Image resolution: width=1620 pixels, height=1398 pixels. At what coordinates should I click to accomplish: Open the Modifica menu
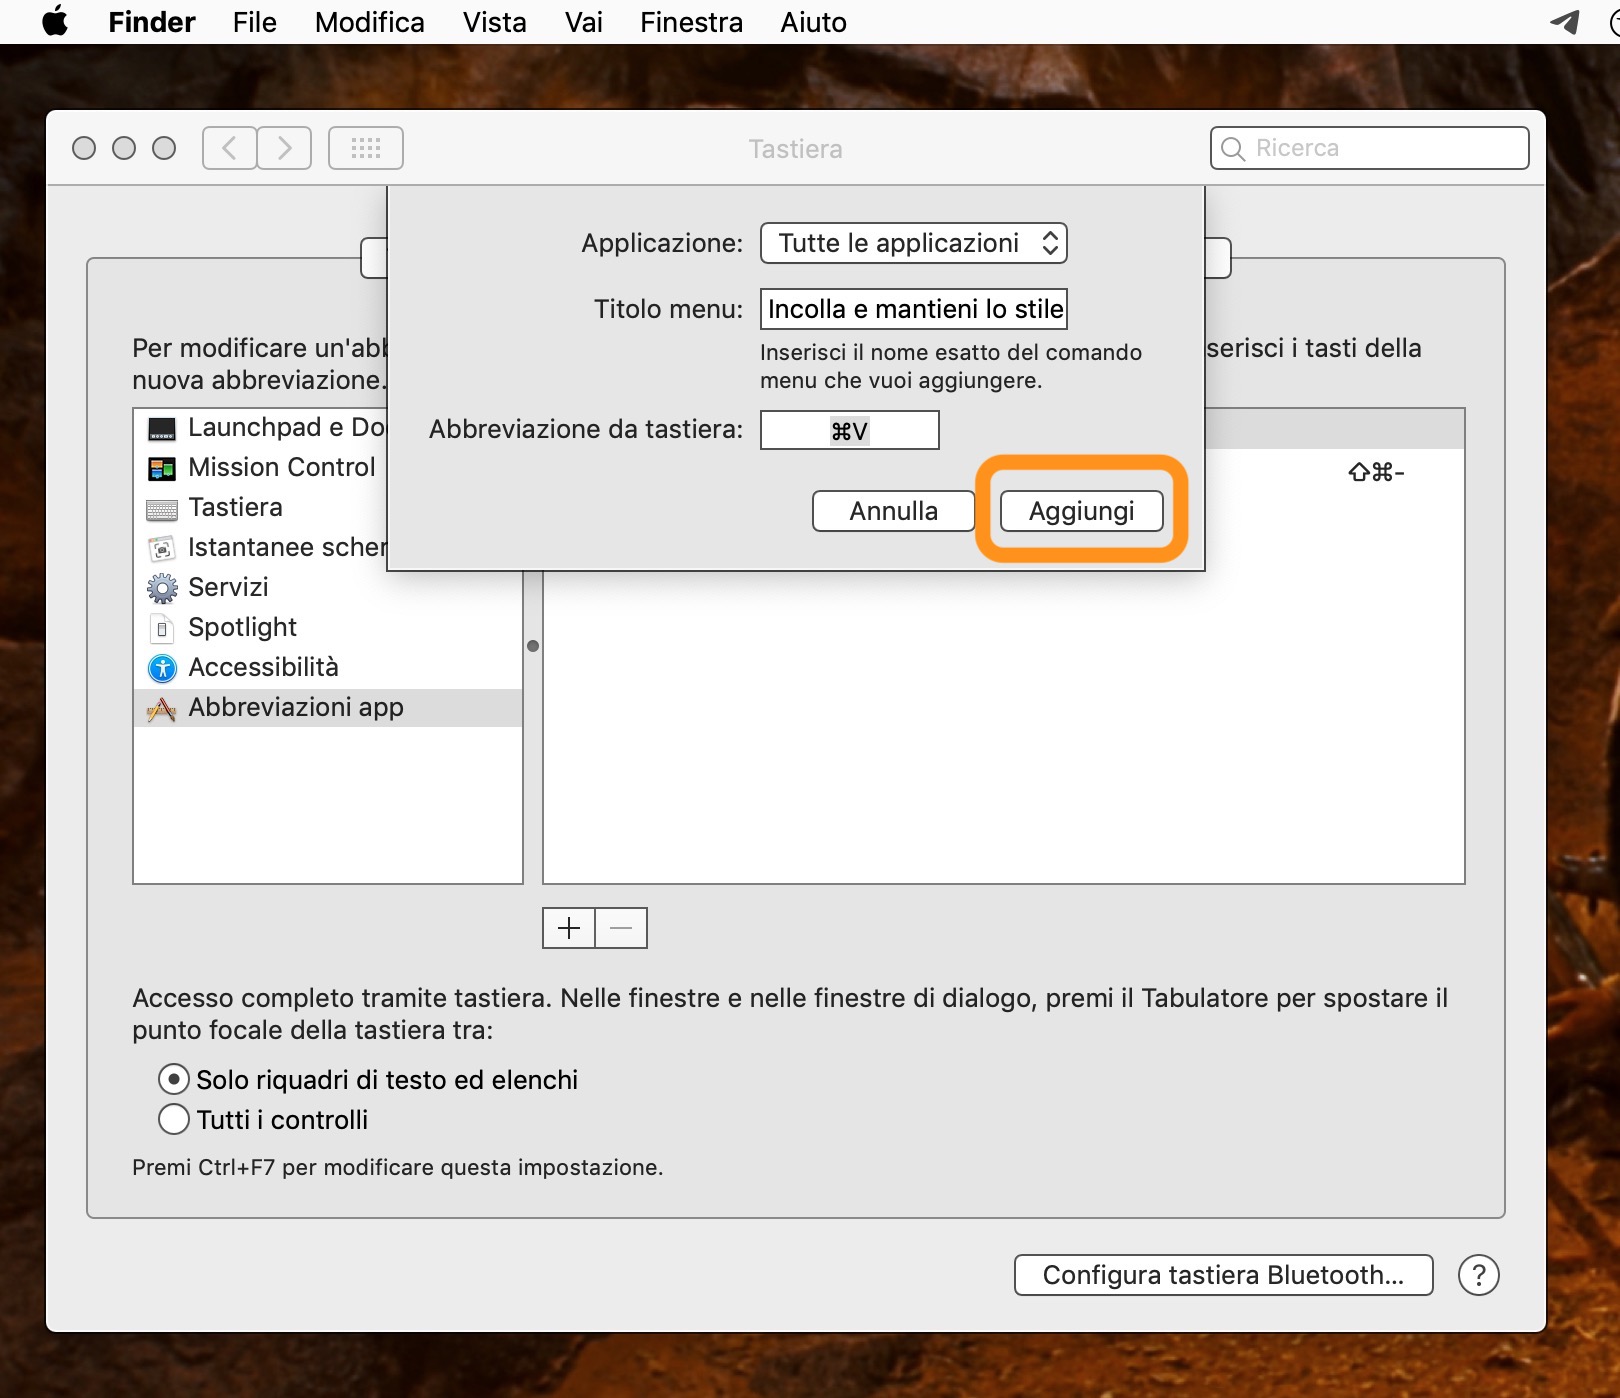tap(370, 22)
